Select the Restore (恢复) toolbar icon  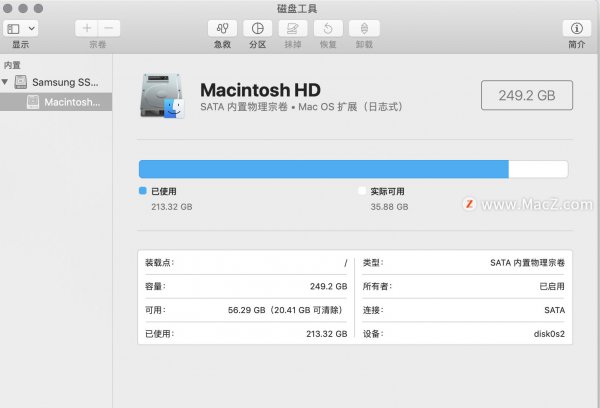[x=326, y=30]
